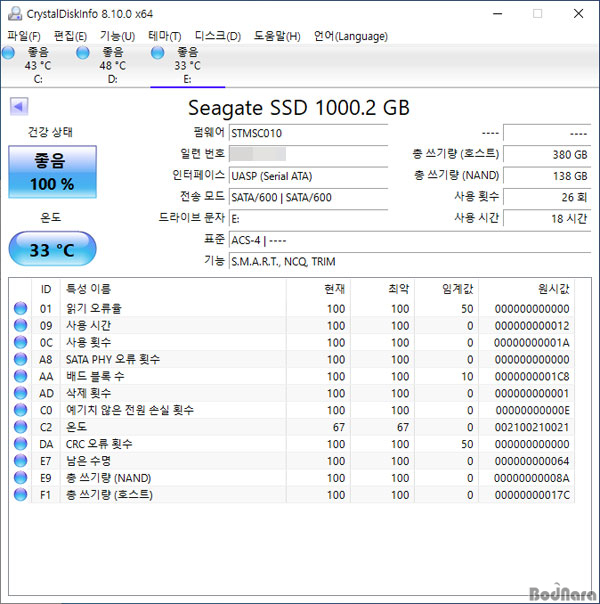Click status orb for AA 배드 블록 수

click(20, 376)
